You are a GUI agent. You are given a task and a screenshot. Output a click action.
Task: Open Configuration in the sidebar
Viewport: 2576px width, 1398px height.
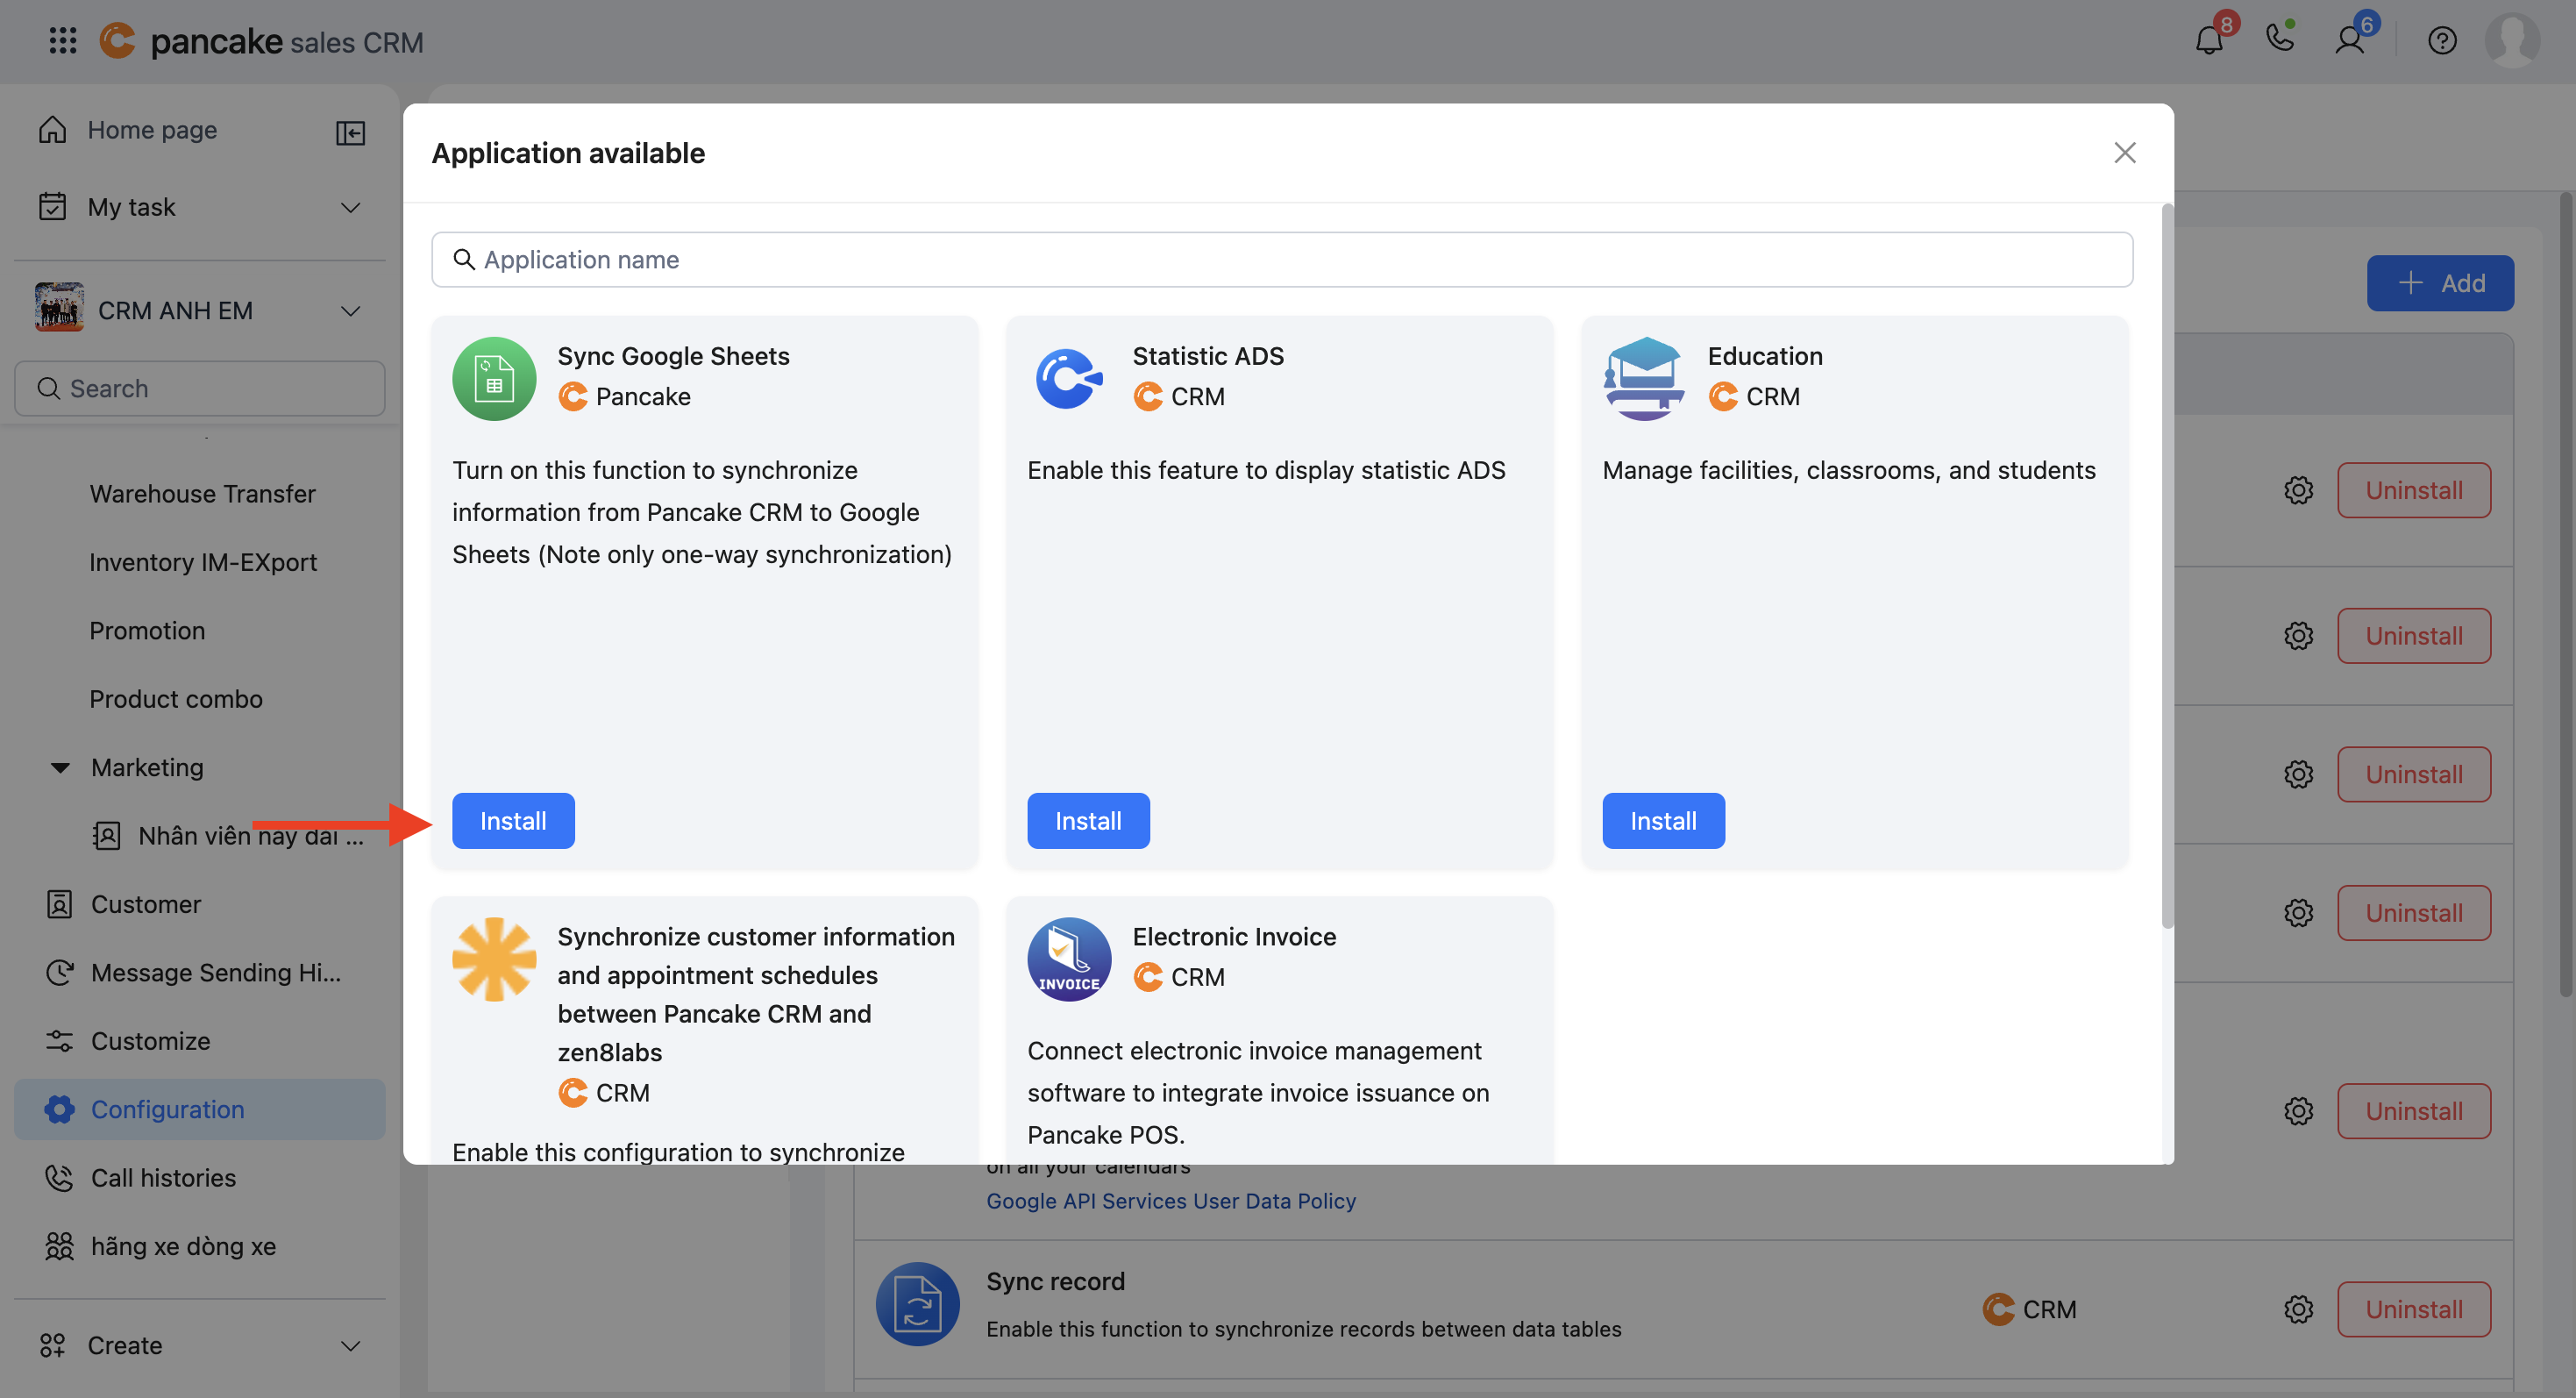pos(167,1109)
